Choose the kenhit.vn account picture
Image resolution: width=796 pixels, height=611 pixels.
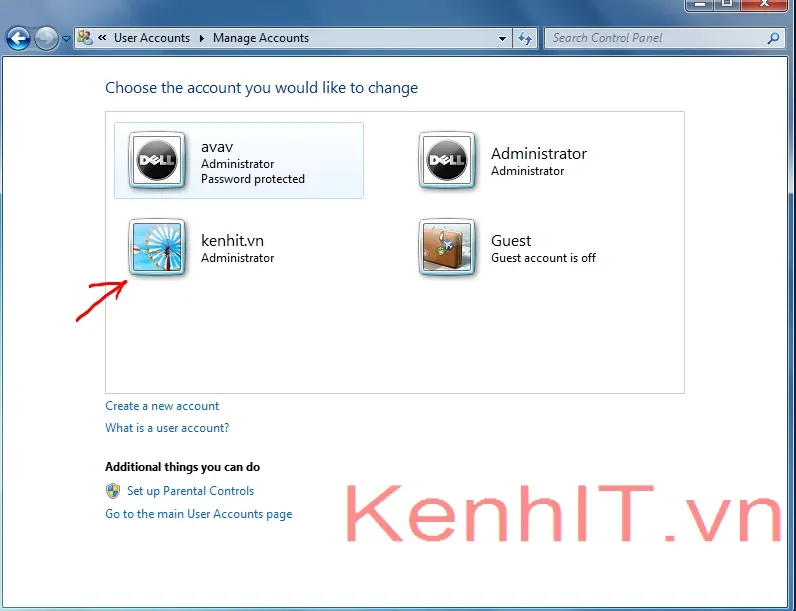coord(157,247)
